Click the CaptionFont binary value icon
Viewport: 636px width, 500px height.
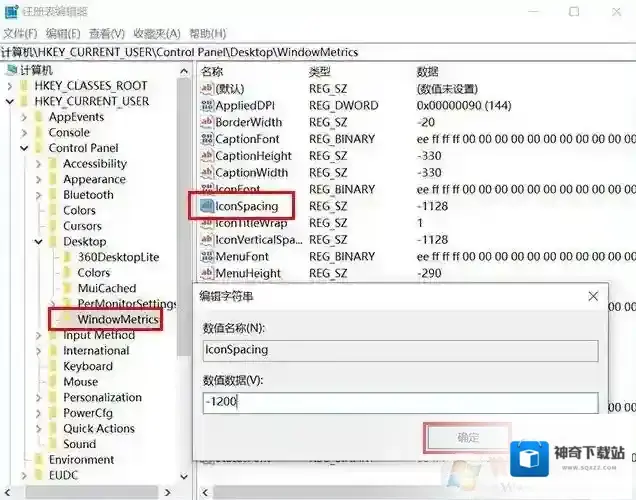point(207,139)
